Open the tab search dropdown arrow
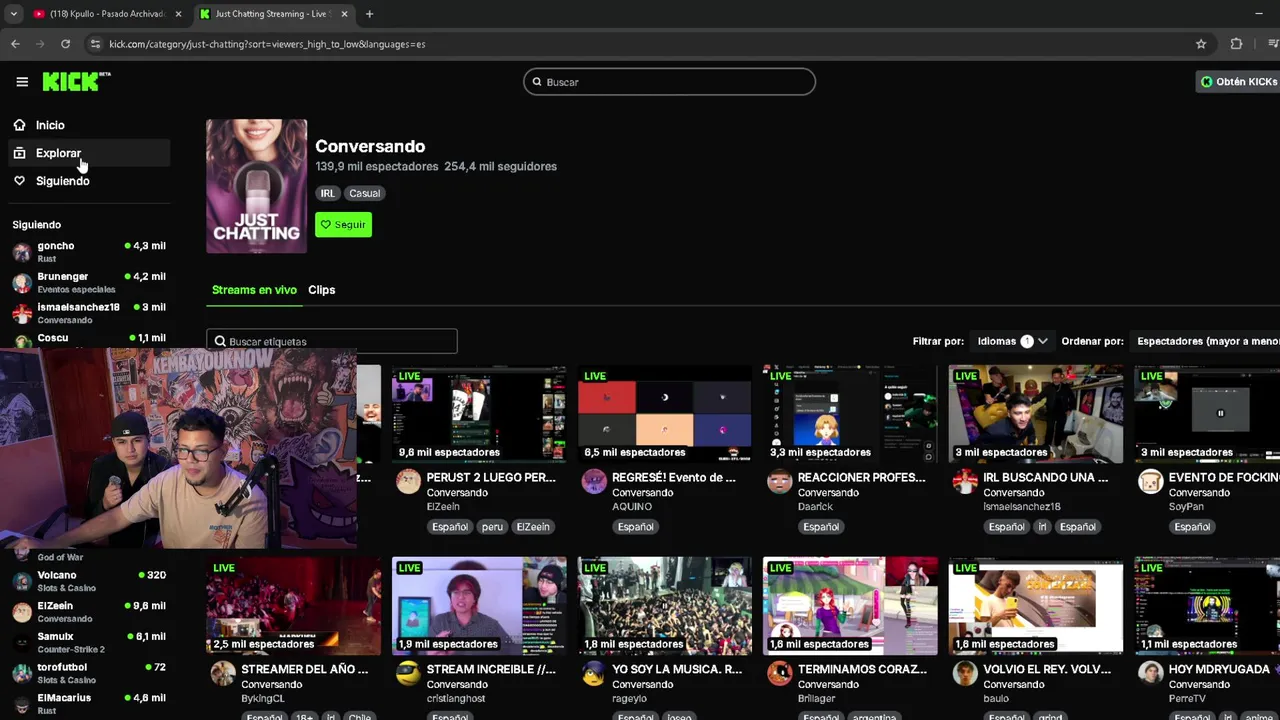The width and height of the screenshot is (1280, 720). coord(14,14)
